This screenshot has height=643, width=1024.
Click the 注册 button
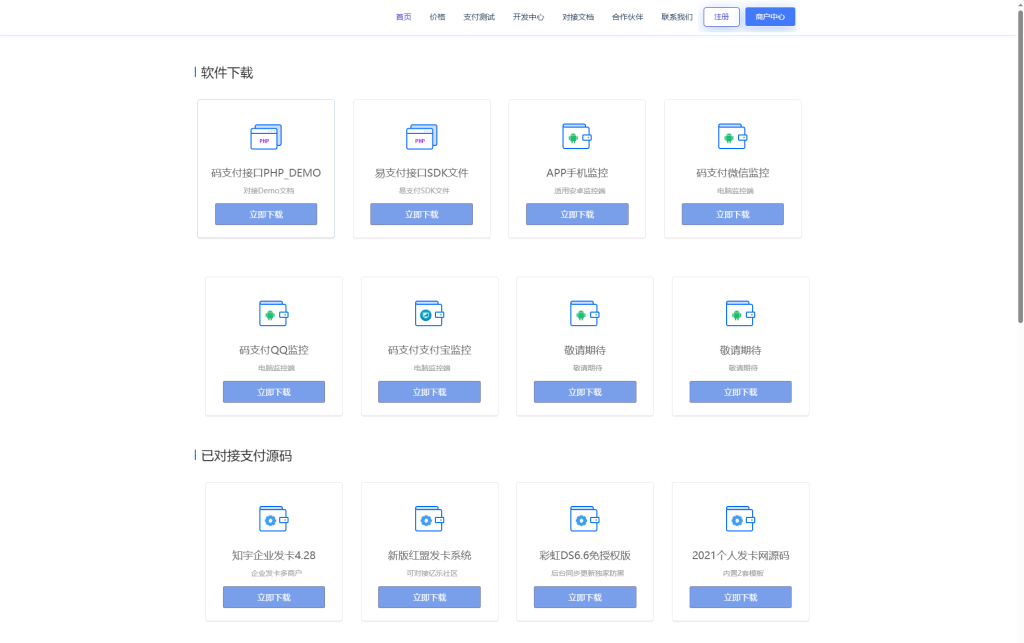coord(720,17)
